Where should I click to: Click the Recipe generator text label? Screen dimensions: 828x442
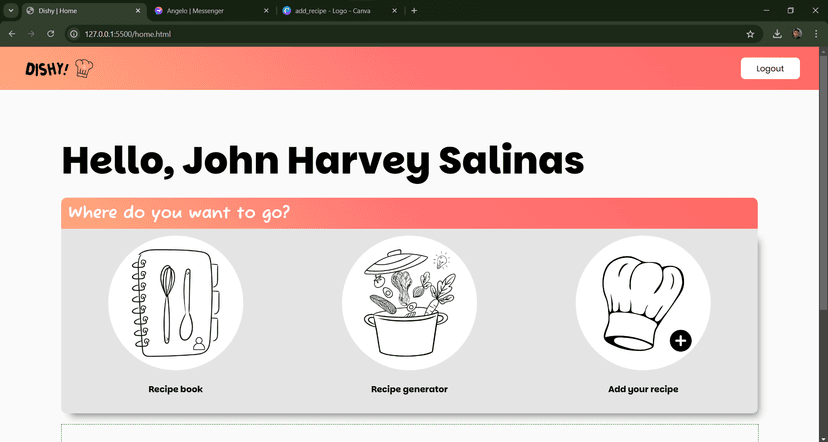pos(409,389)
